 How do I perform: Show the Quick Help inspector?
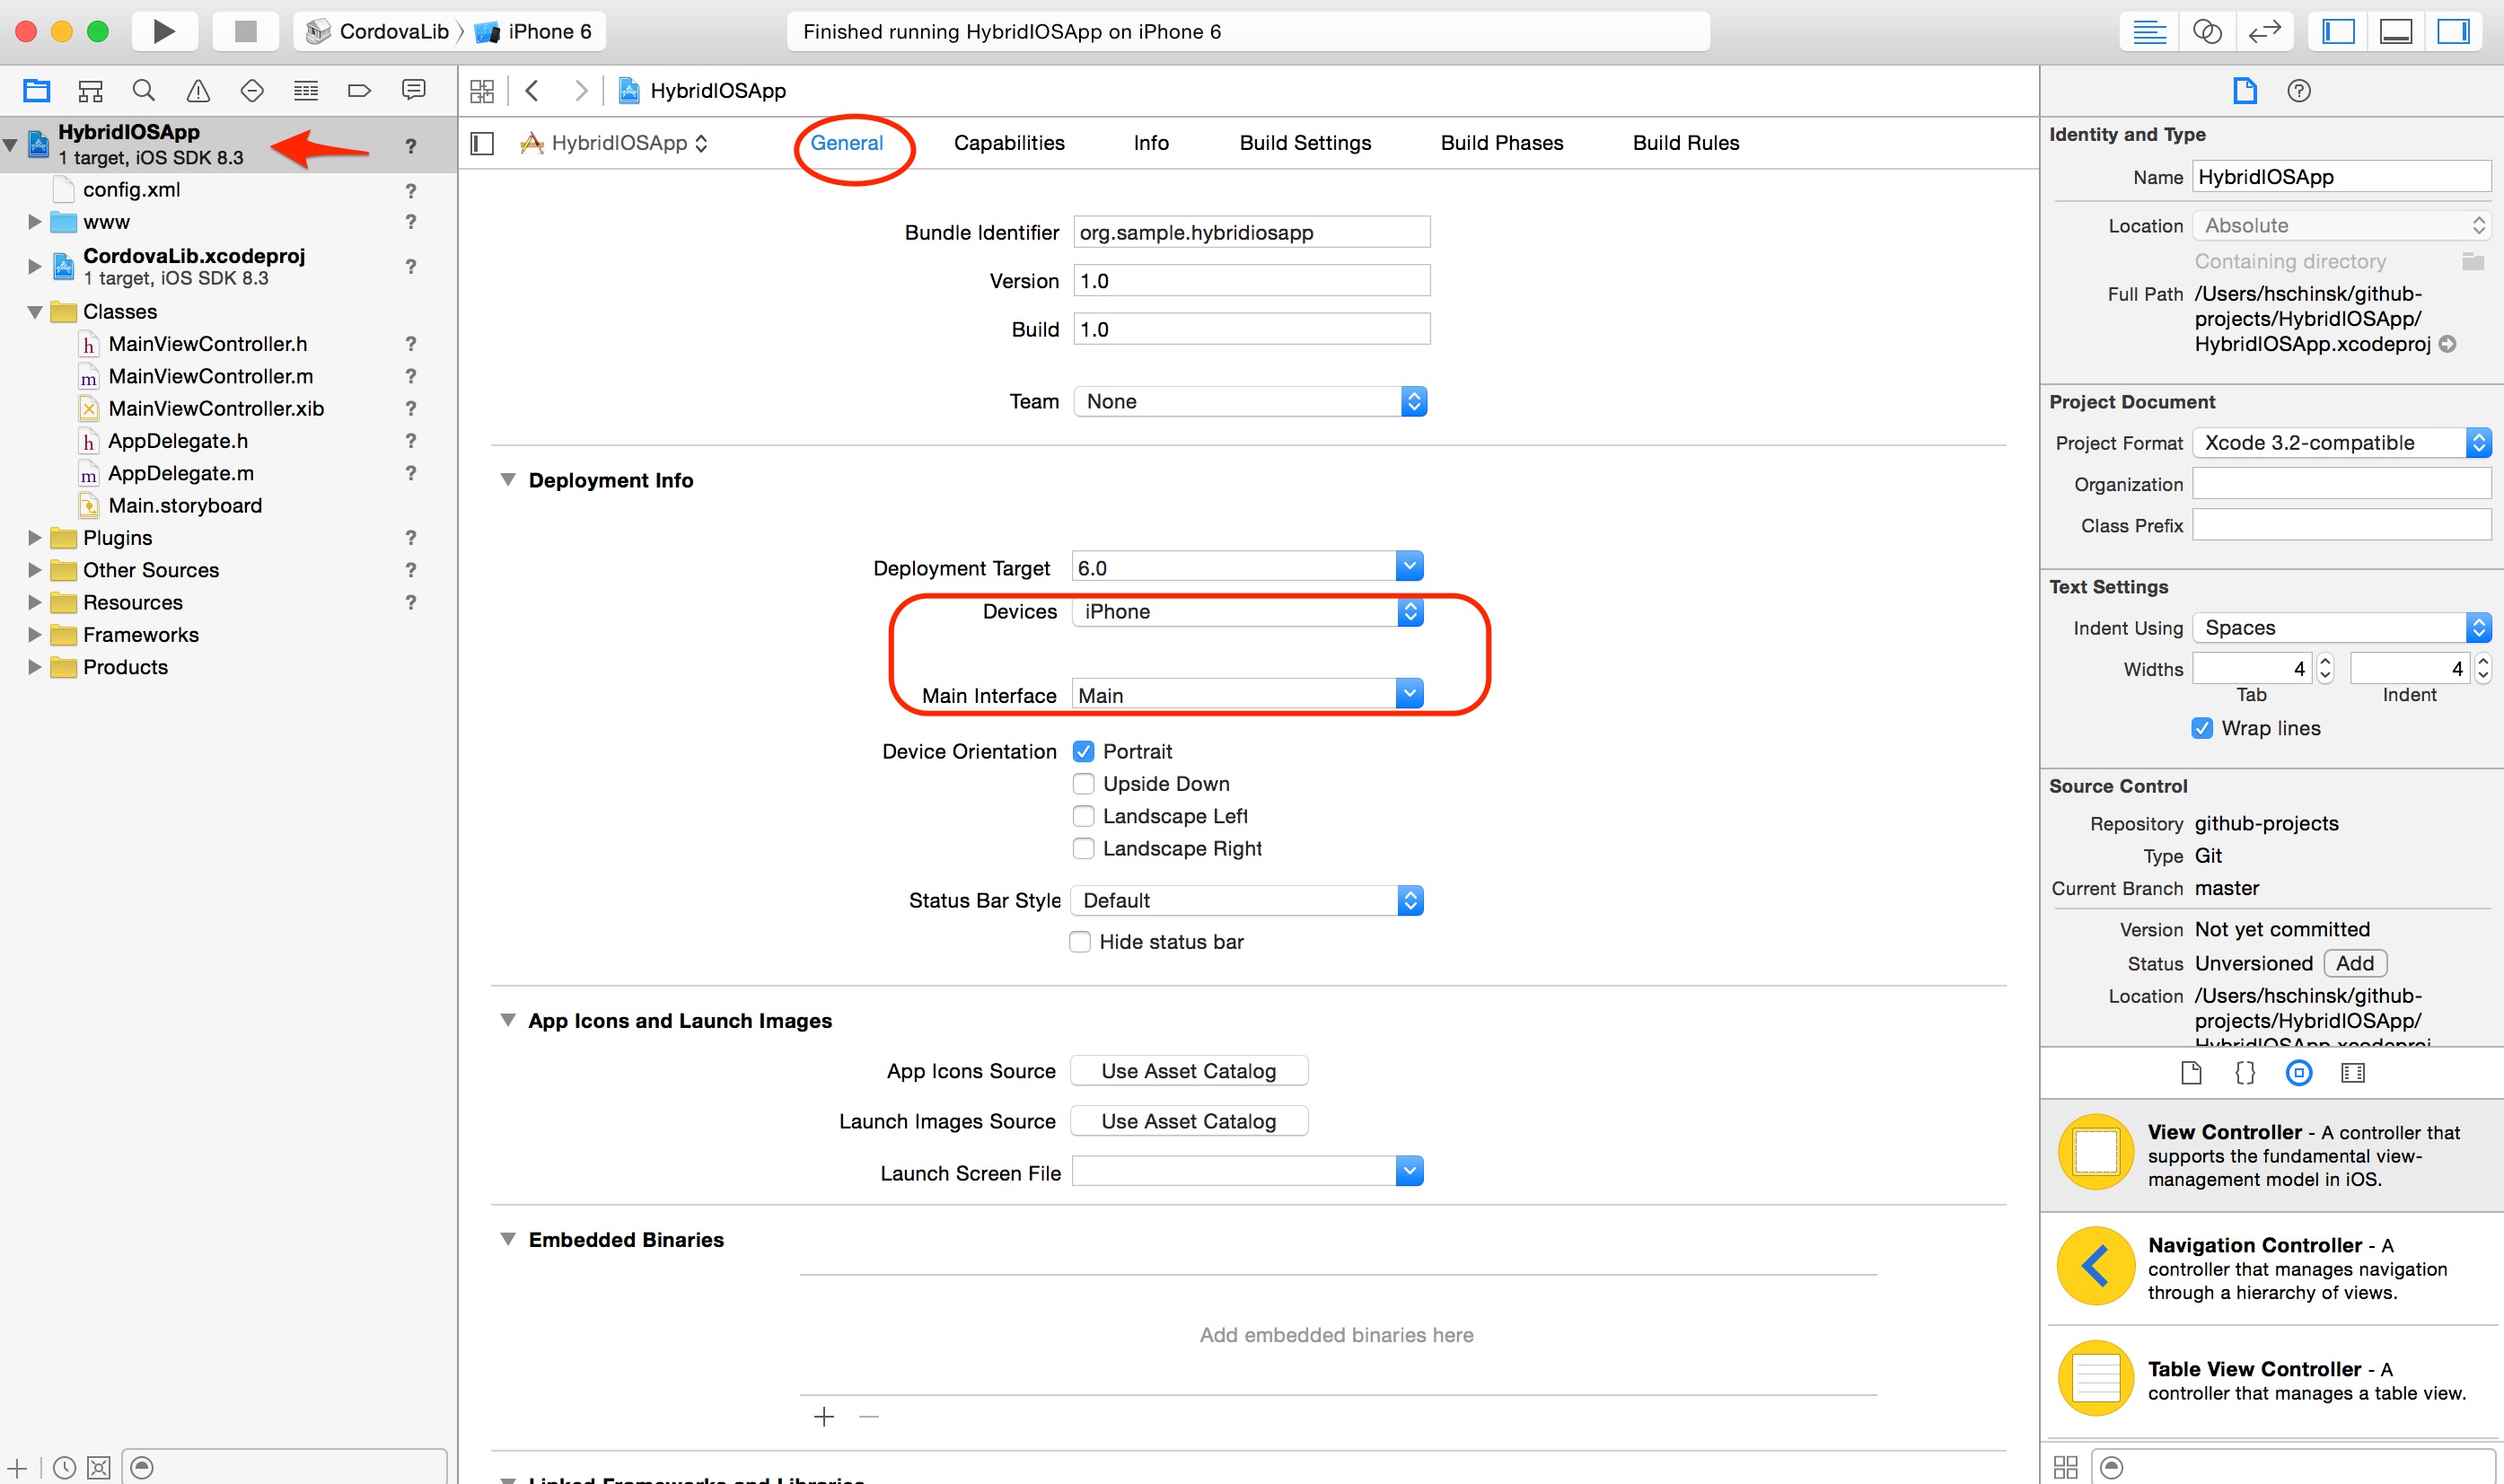[x=2299, y=91]
